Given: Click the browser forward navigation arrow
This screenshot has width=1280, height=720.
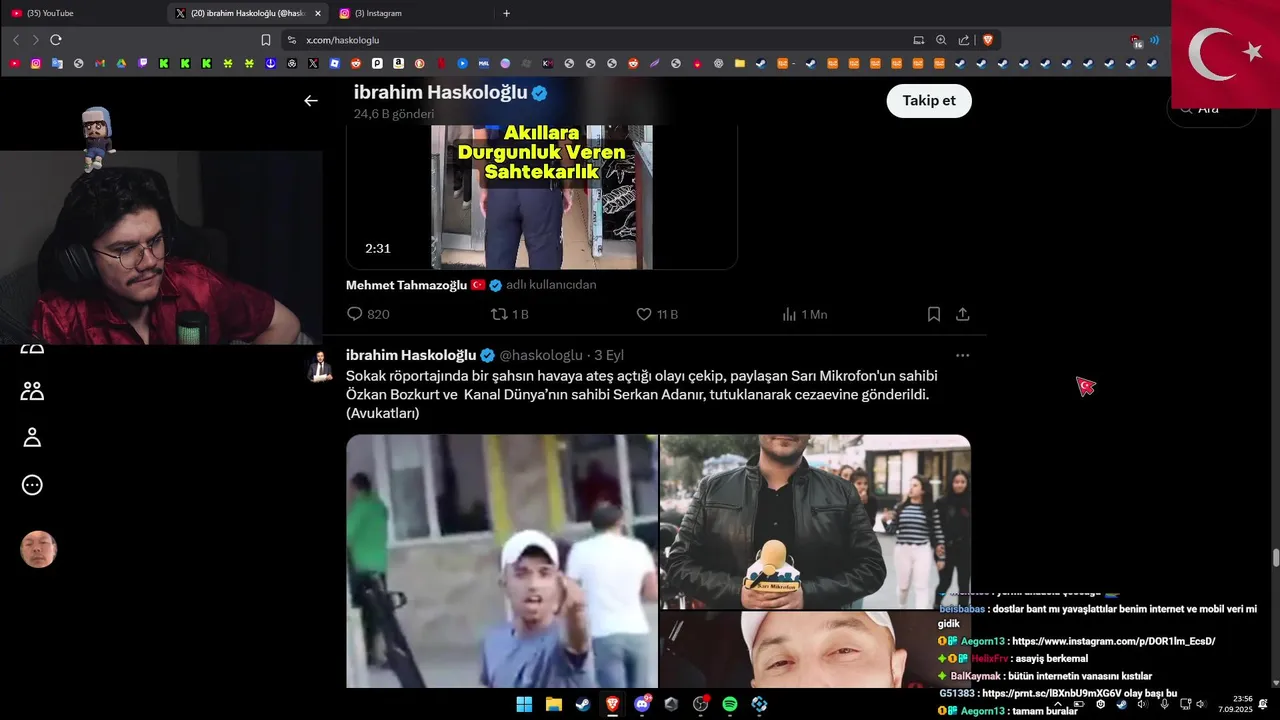Looking at the screenshot, I should (x=36, y=40).
